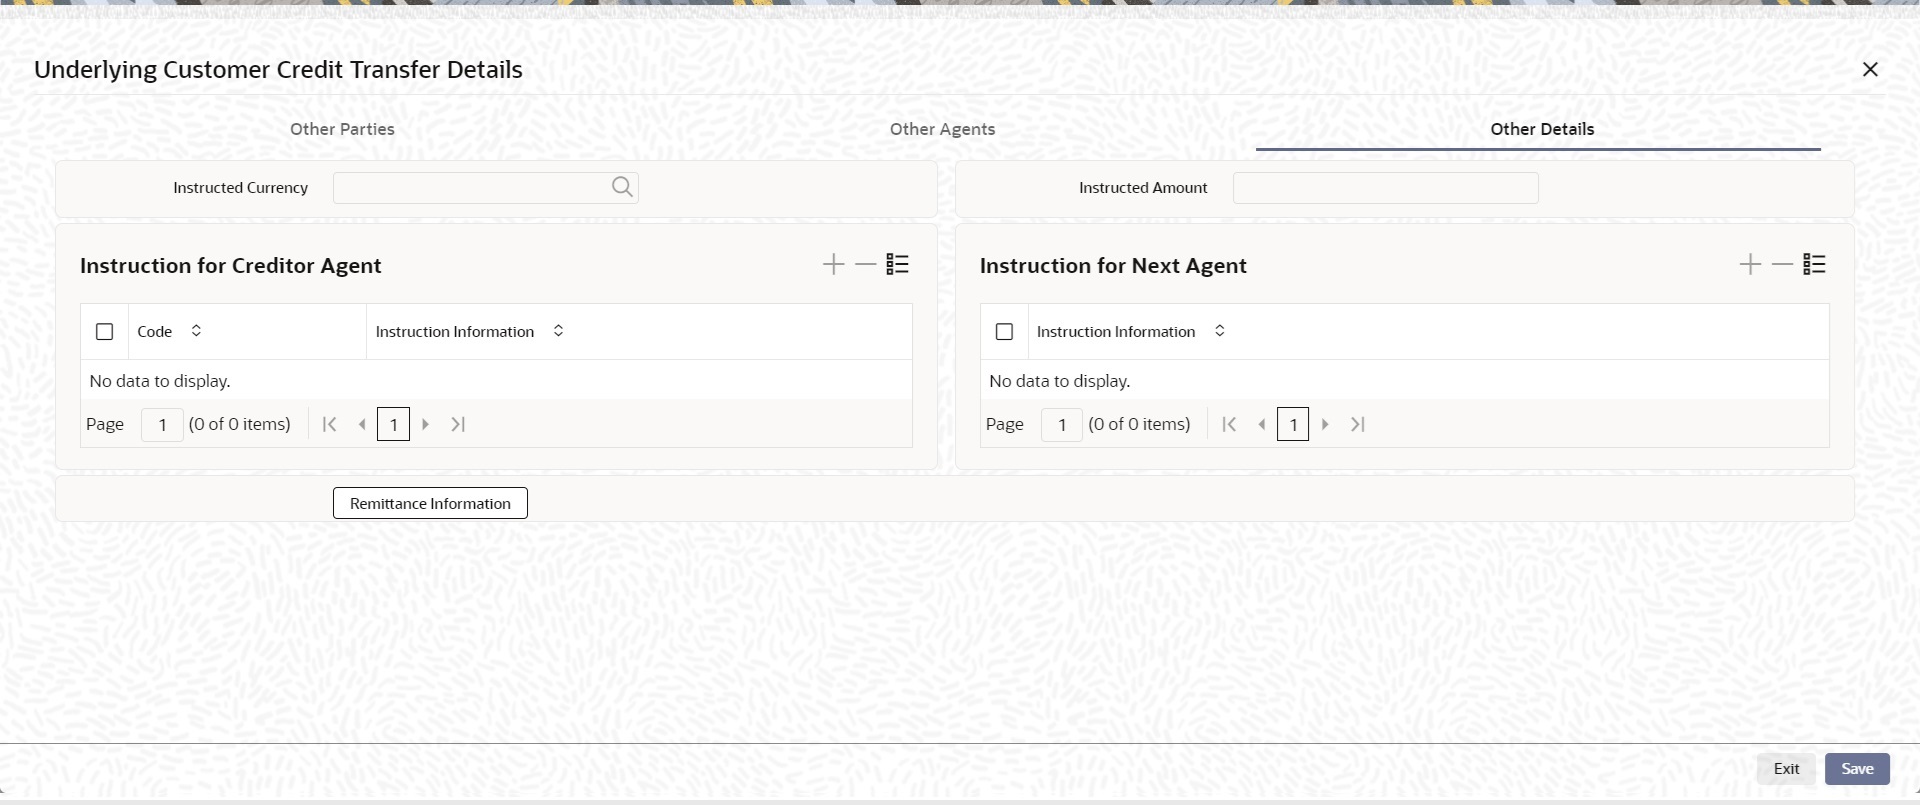Image resolution: width=1920 pixels, height=805 pixels.
Task: Exit the details screen
Action: point(1786,769)
